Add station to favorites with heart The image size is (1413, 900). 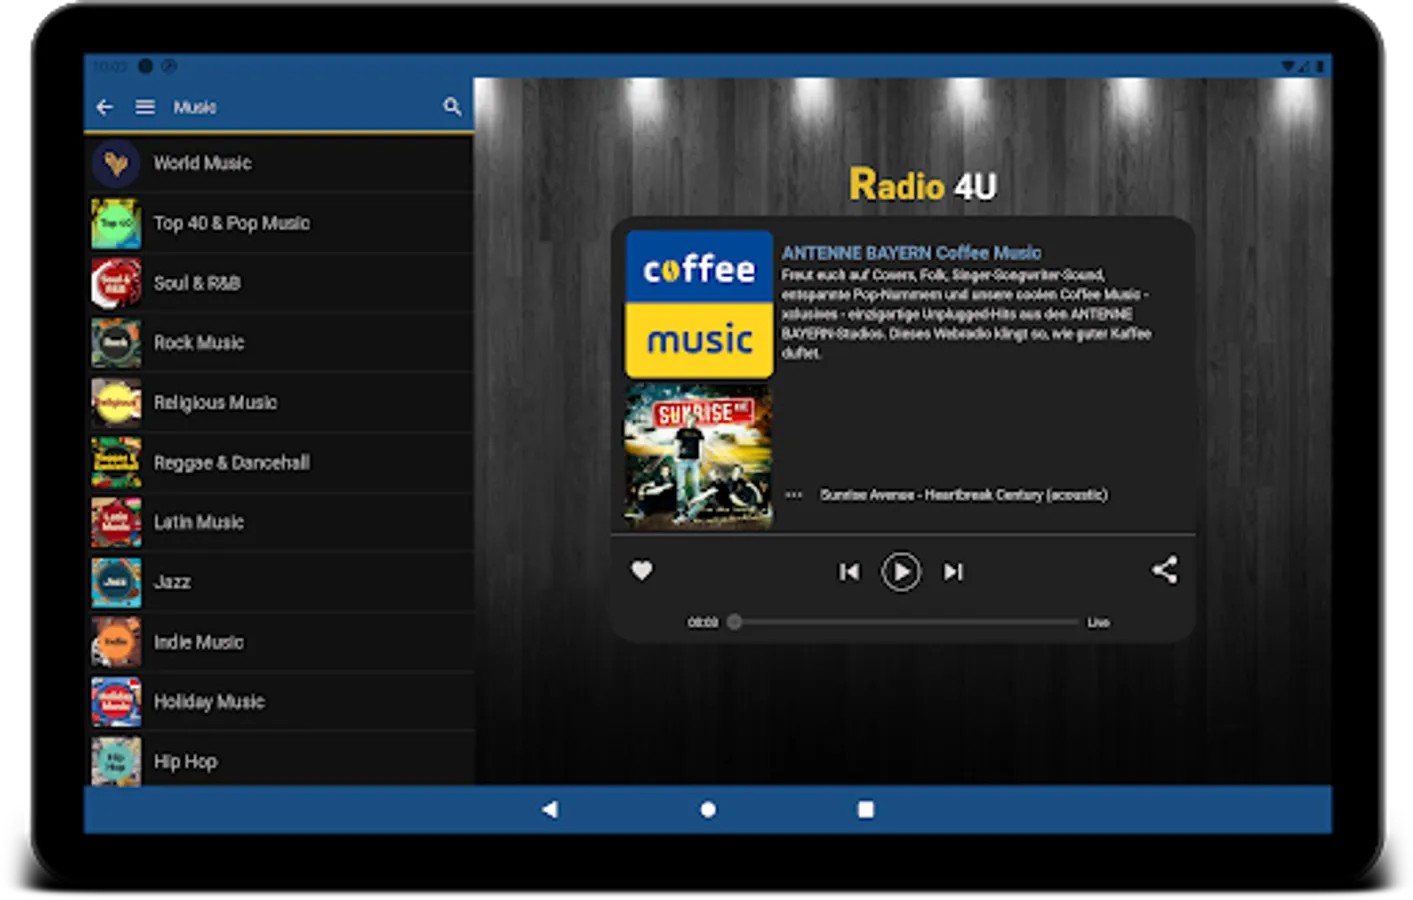click(642, 570)
